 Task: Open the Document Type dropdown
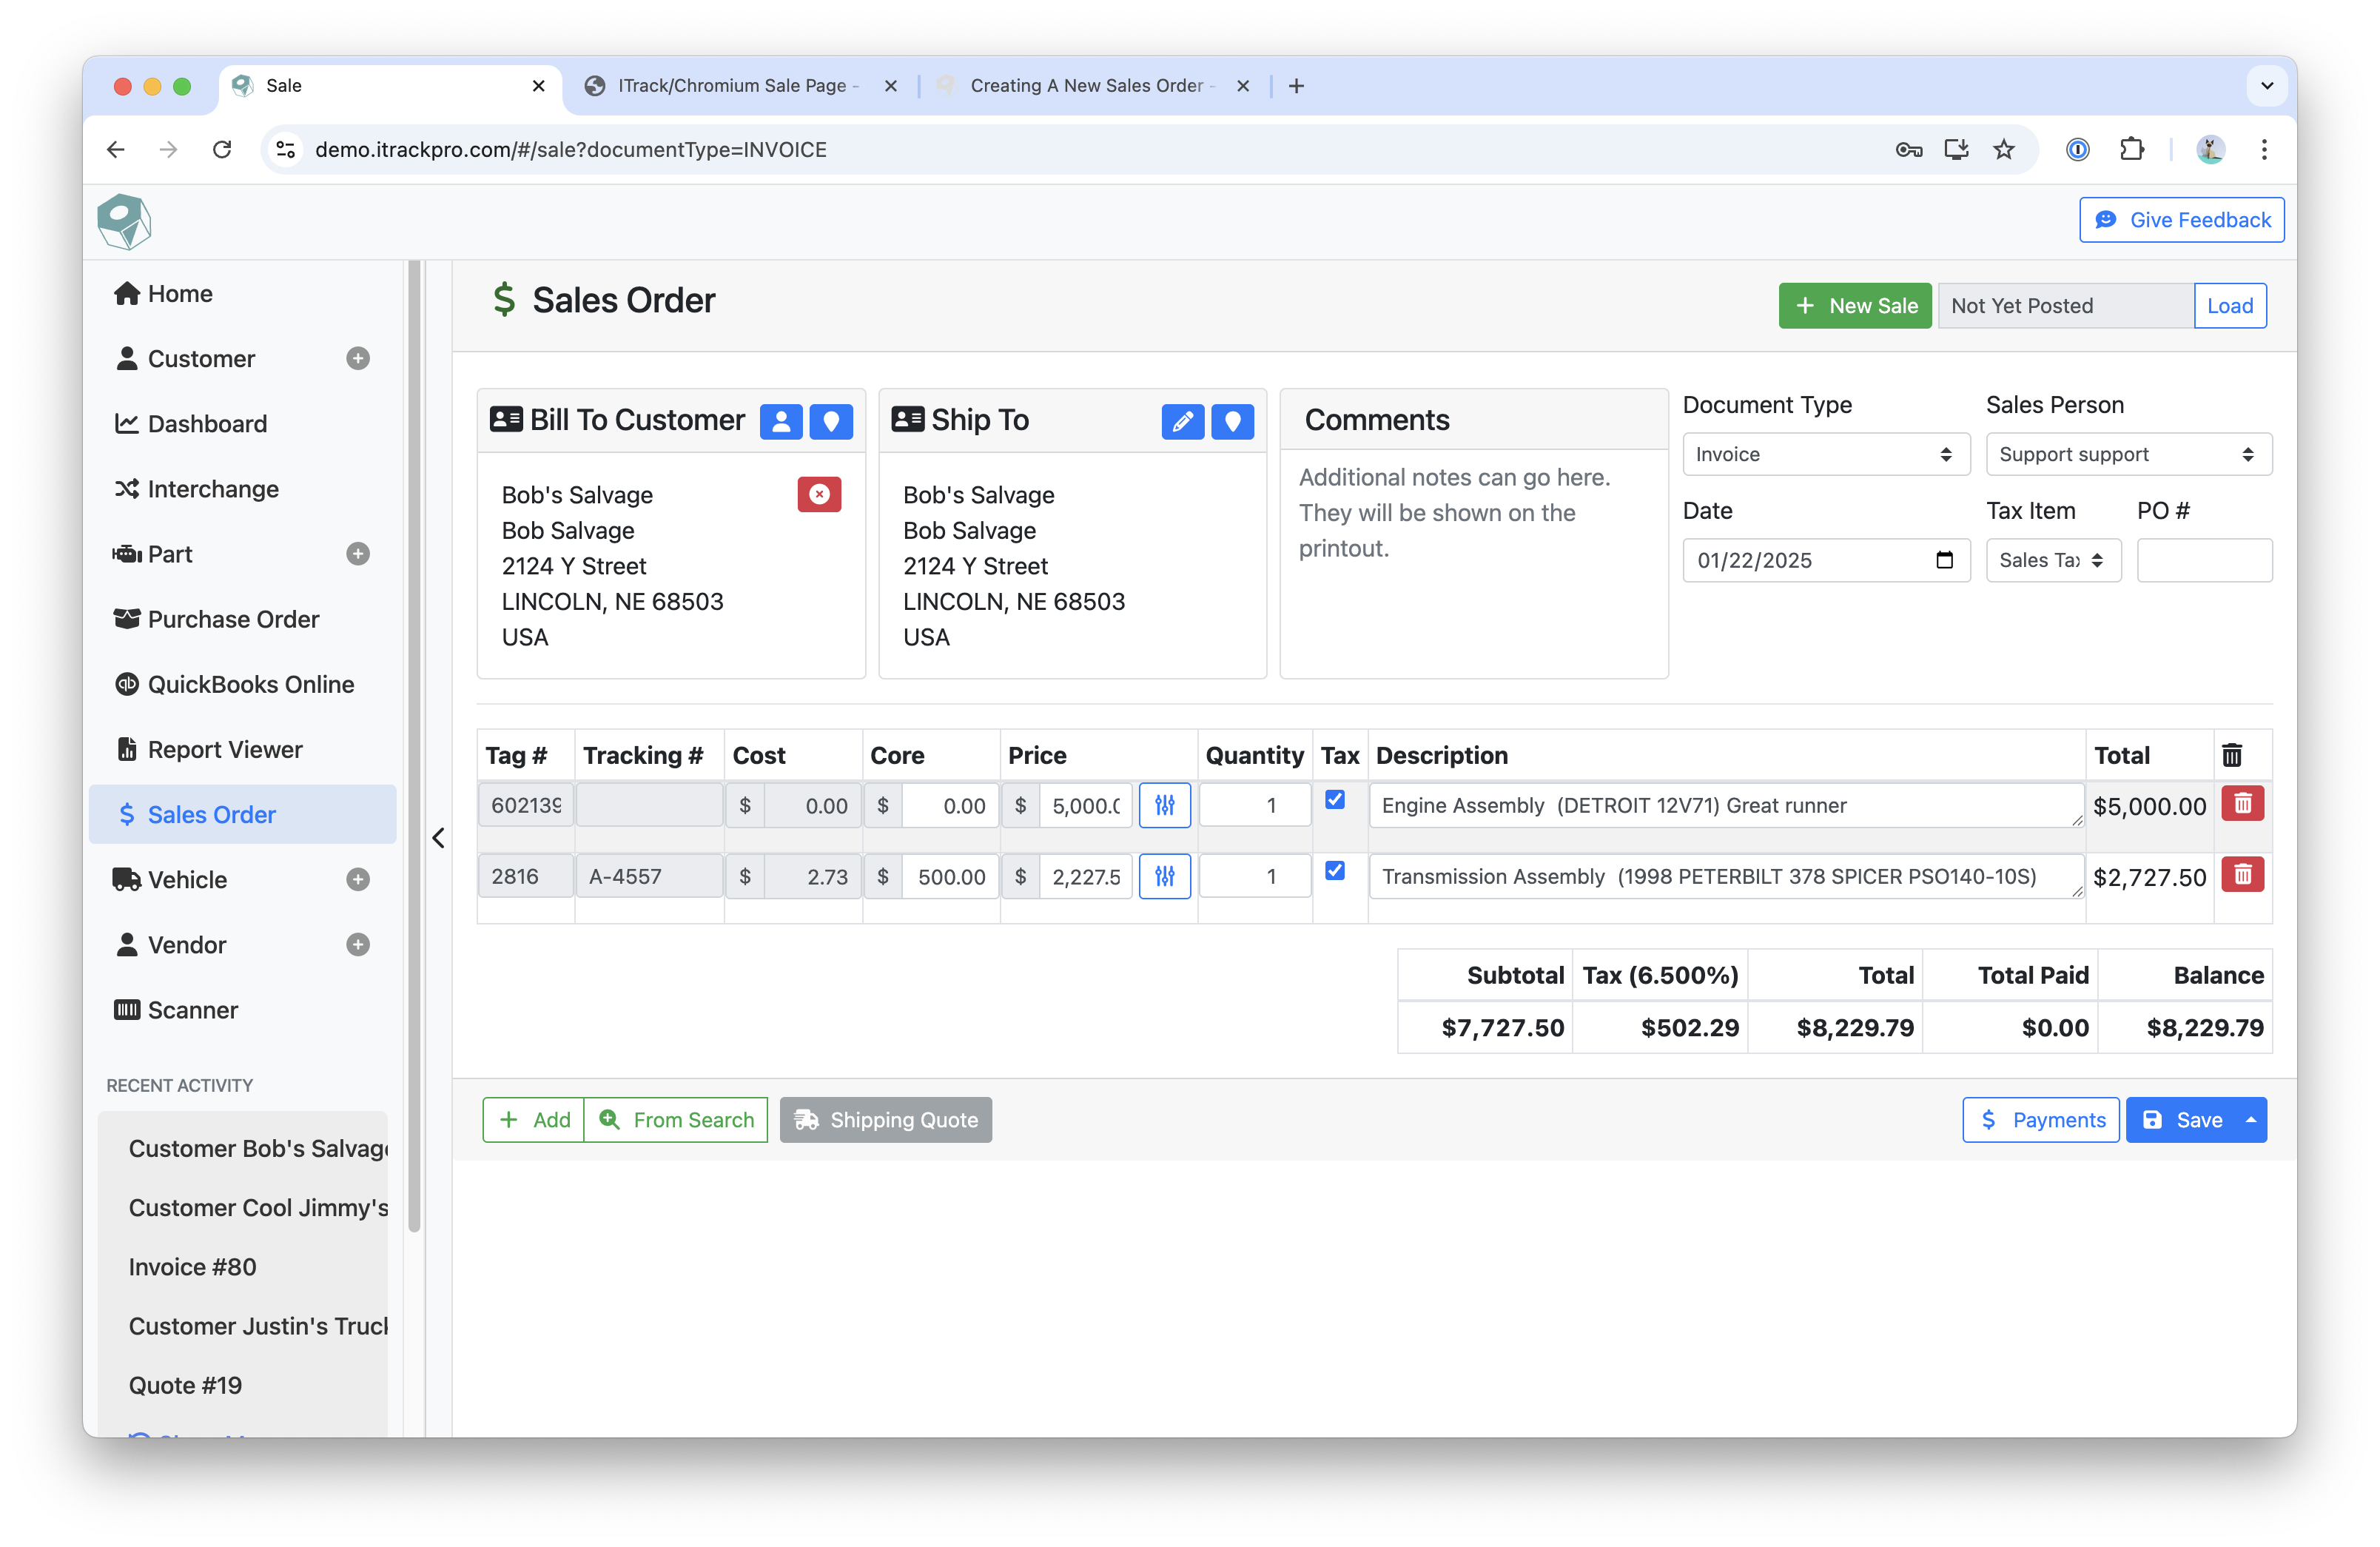tap(1825, 454)
